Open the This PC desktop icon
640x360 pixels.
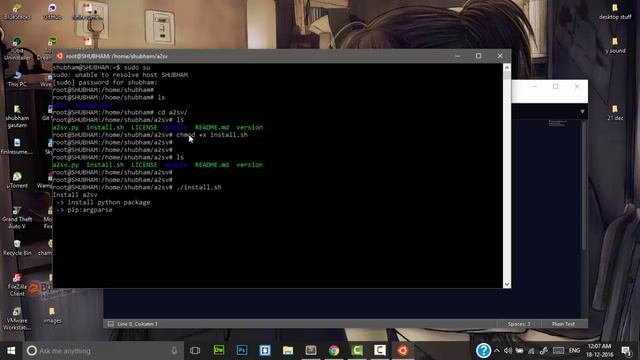tap(17, 79)
